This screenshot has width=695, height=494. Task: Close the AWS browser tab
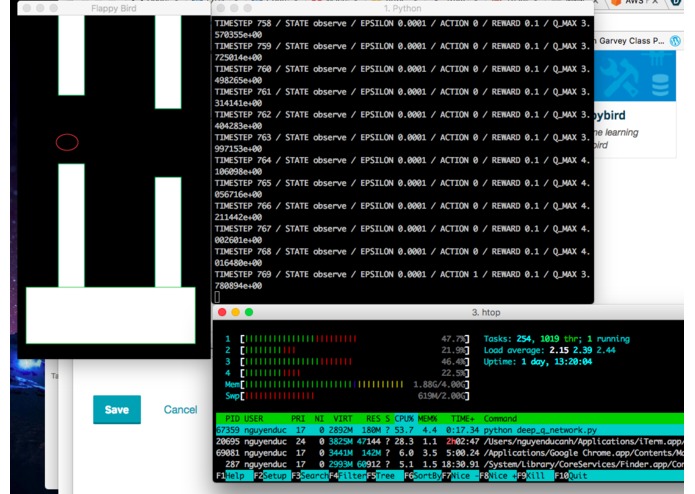pos(655,2)
